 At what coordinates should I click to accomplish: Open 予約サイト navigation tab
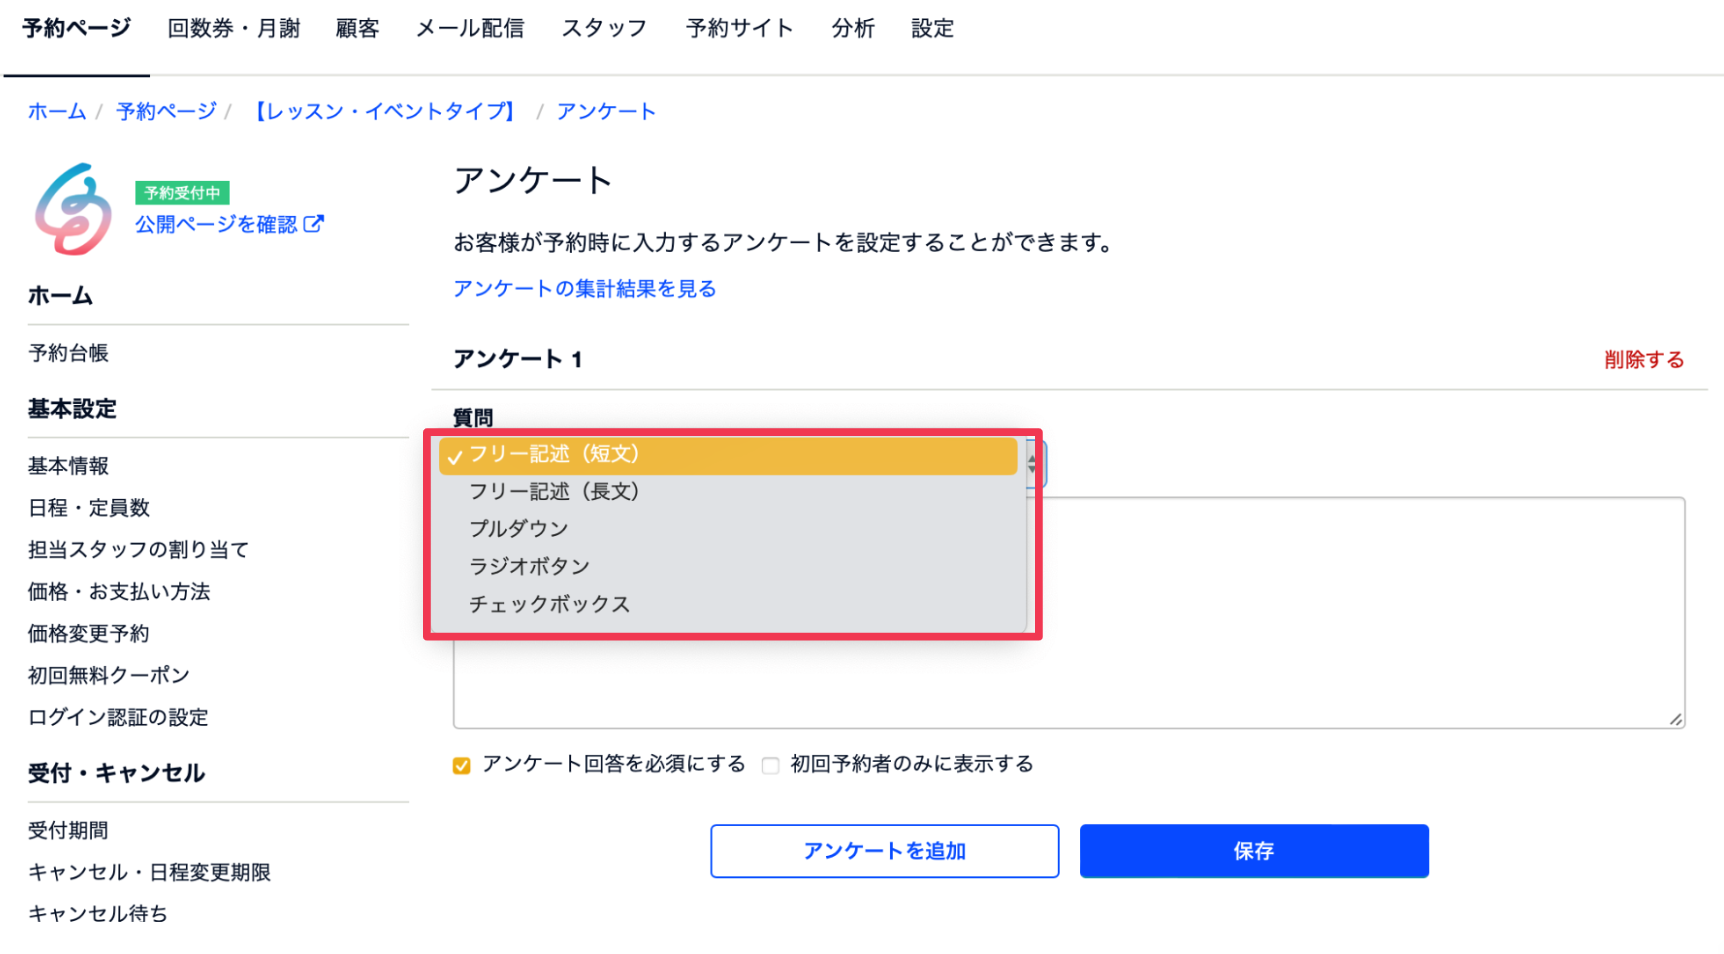pyautogui.click(x=740, y=28)
